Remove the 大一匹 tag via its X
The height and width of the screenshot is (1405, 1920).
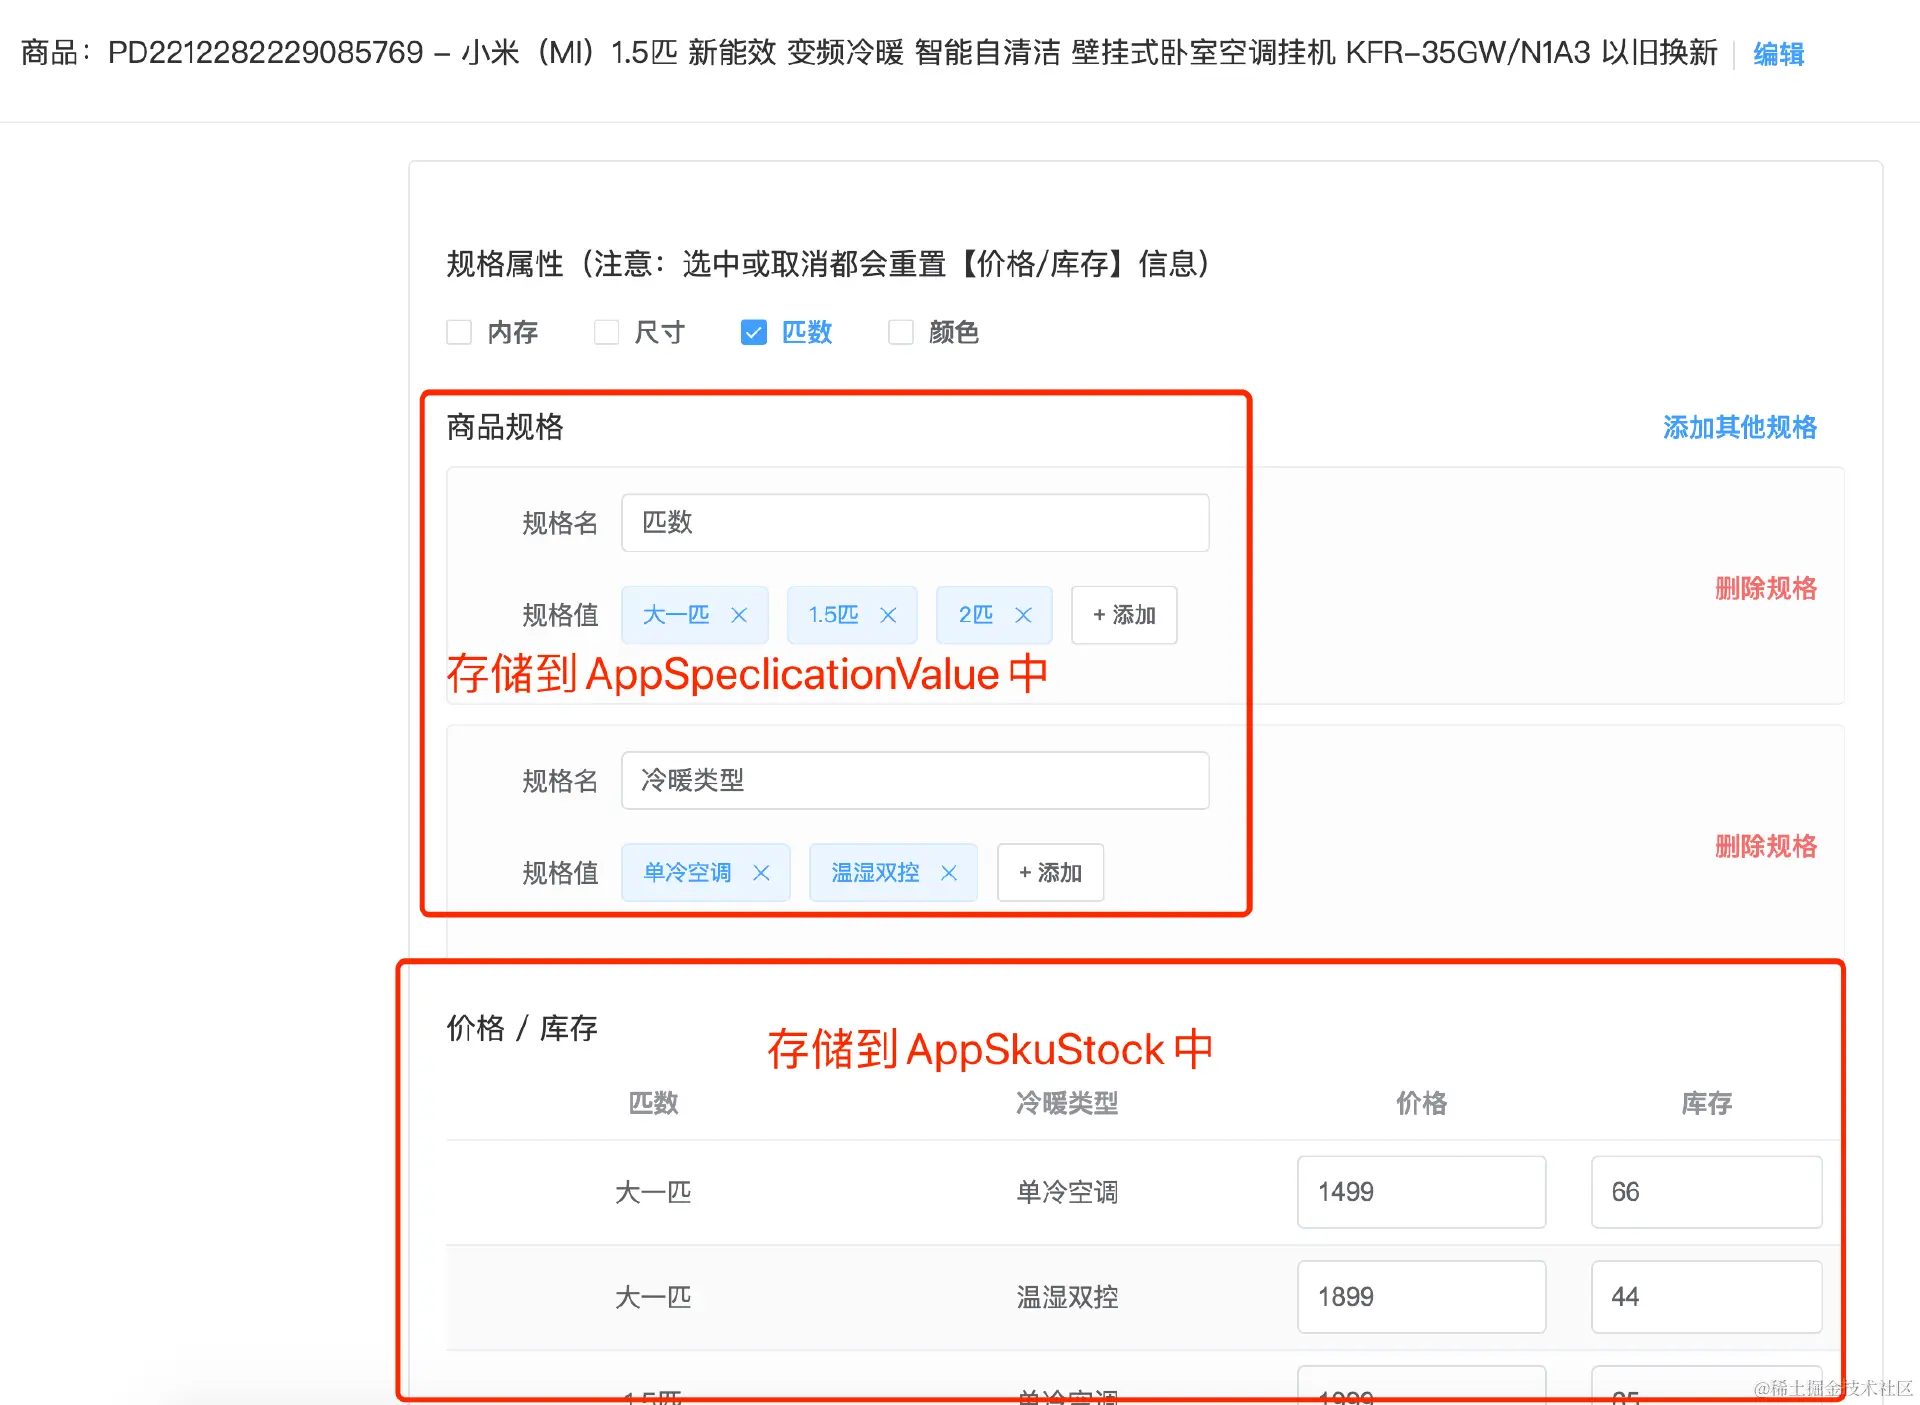pyautogui.click(x=739, y=615)
